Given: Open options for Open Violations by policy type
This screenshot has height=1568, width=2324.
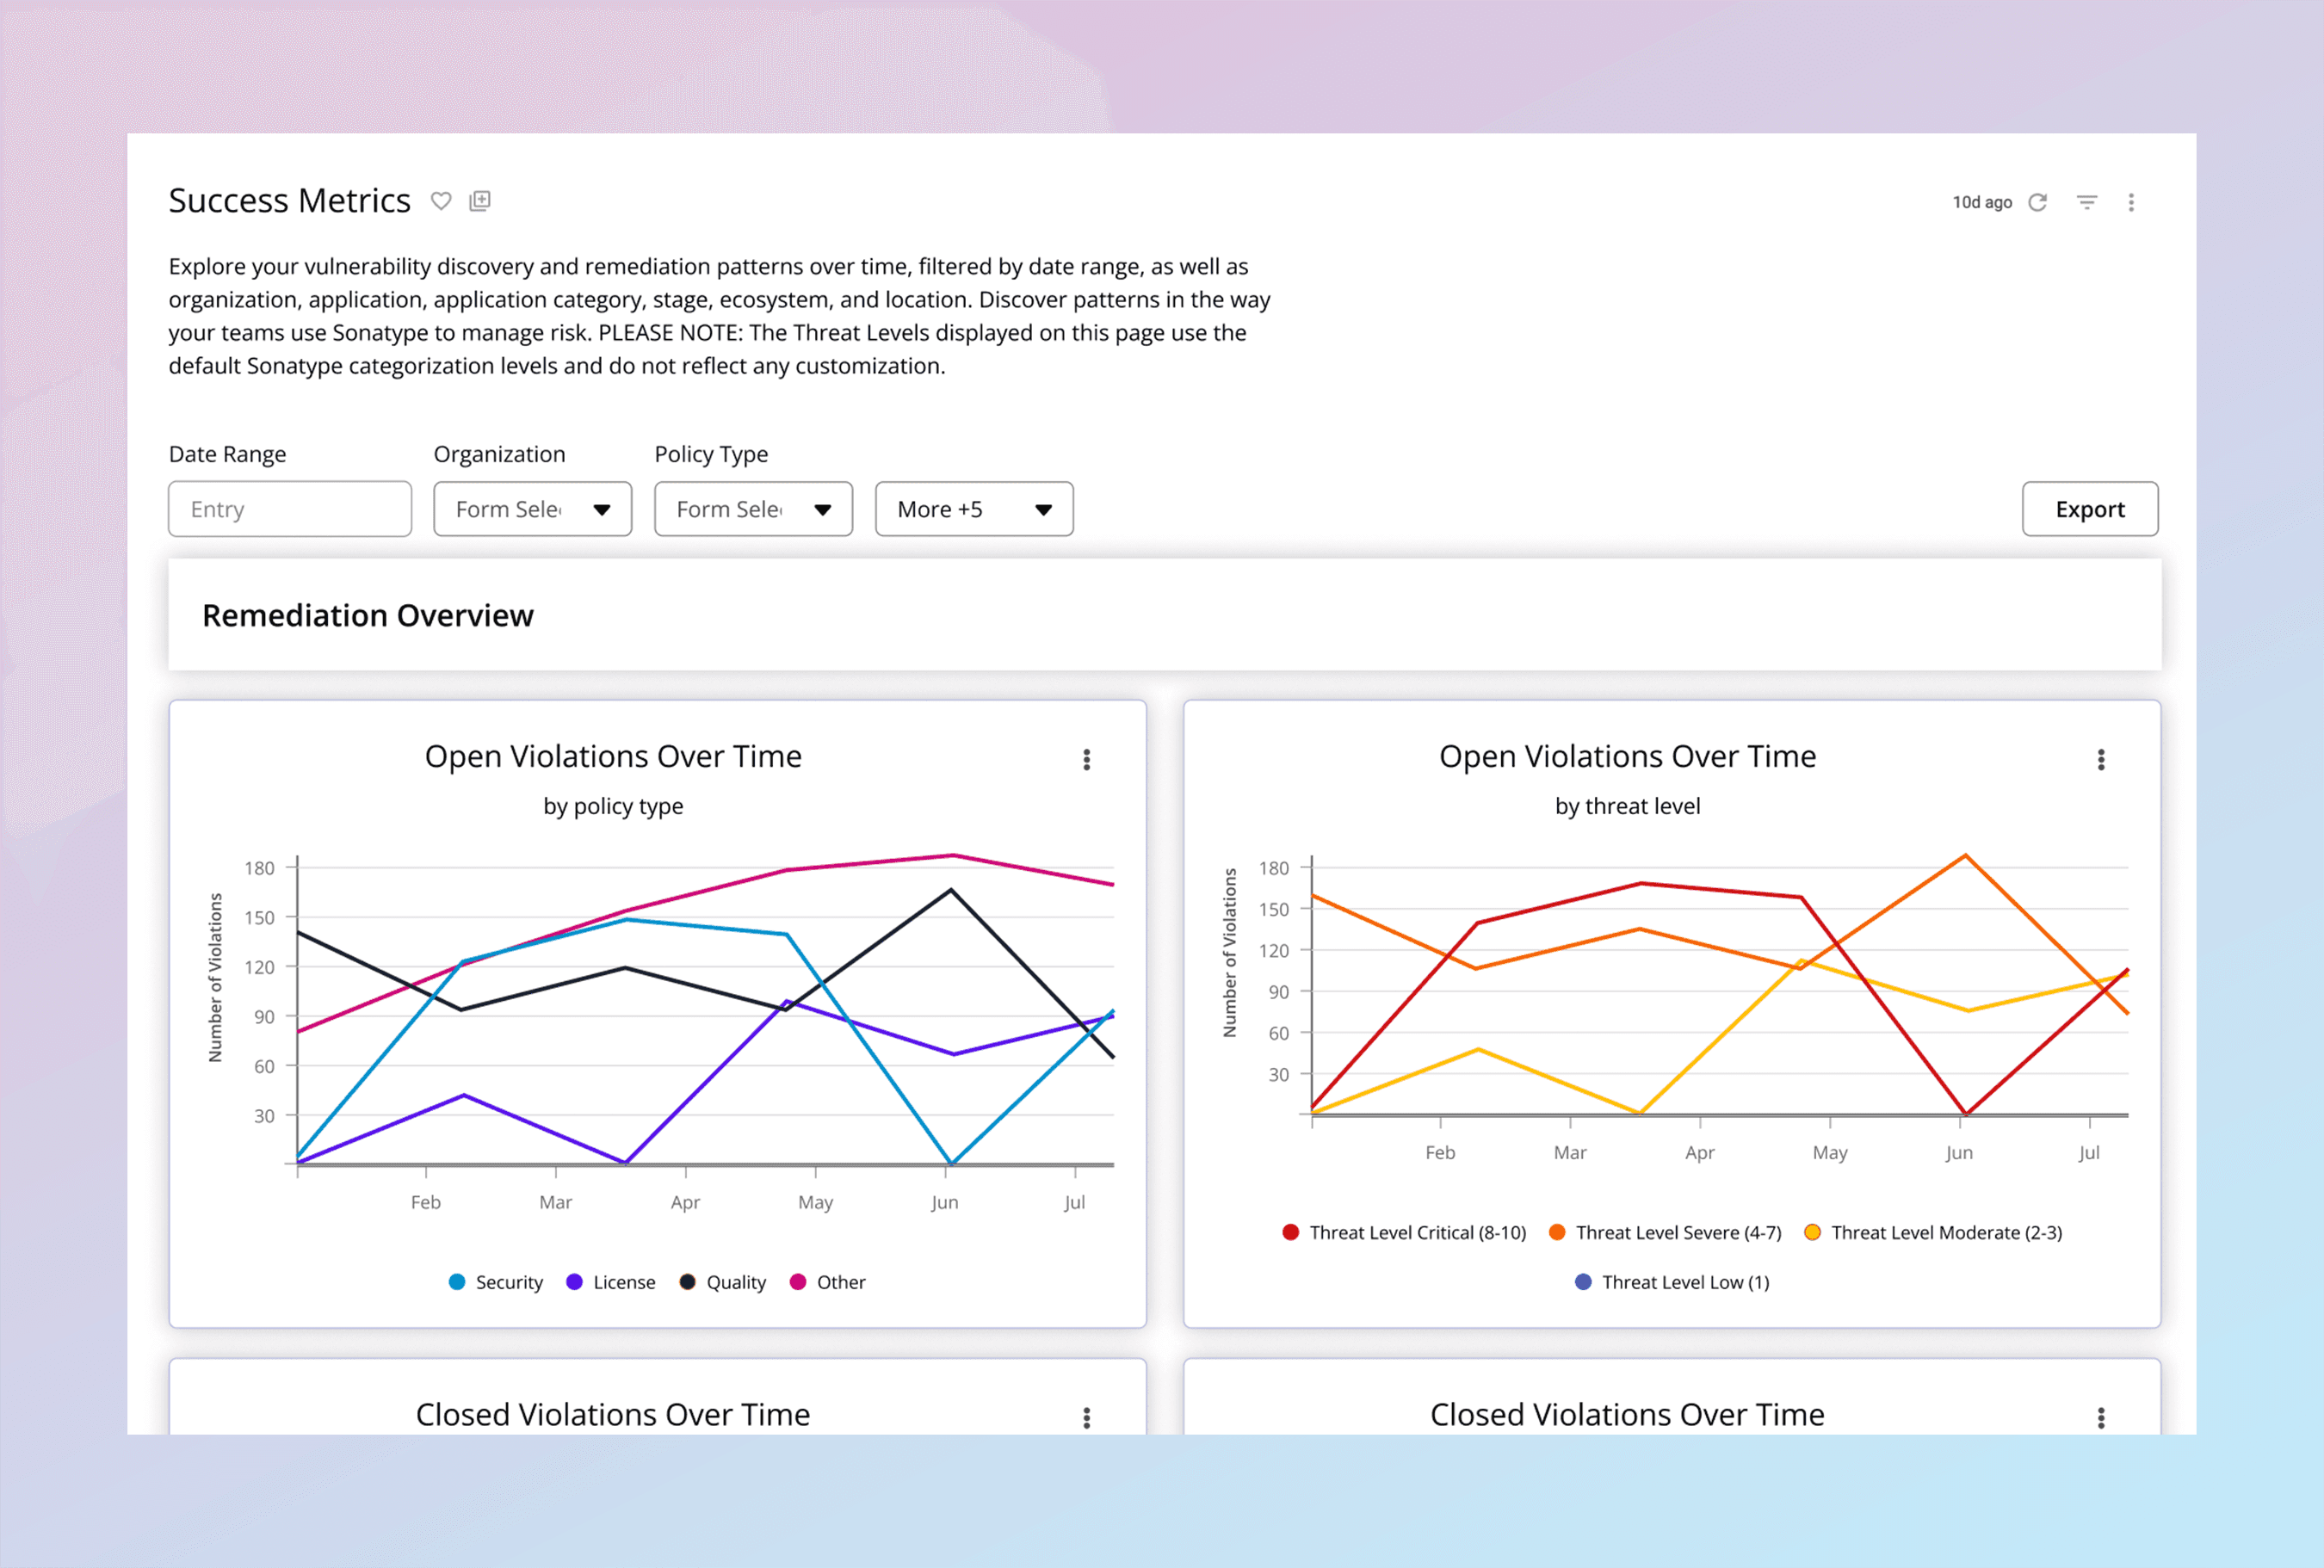Looking at the screenshot, I should coord(1087,759).
